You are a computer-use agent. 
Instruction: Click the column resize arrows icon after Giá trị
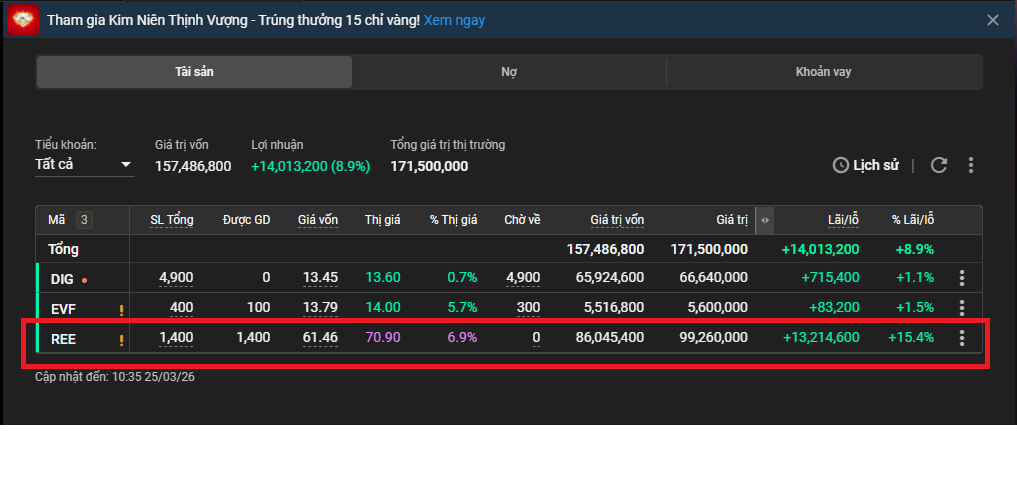tap(765, 220)
